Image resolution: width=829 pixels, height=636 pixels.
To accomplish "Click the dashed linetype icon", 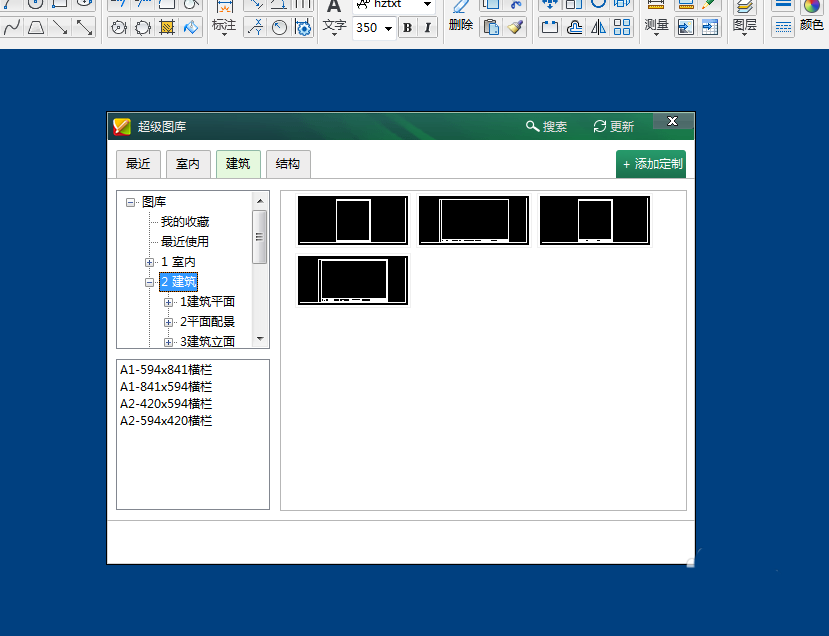I will 783,27.
